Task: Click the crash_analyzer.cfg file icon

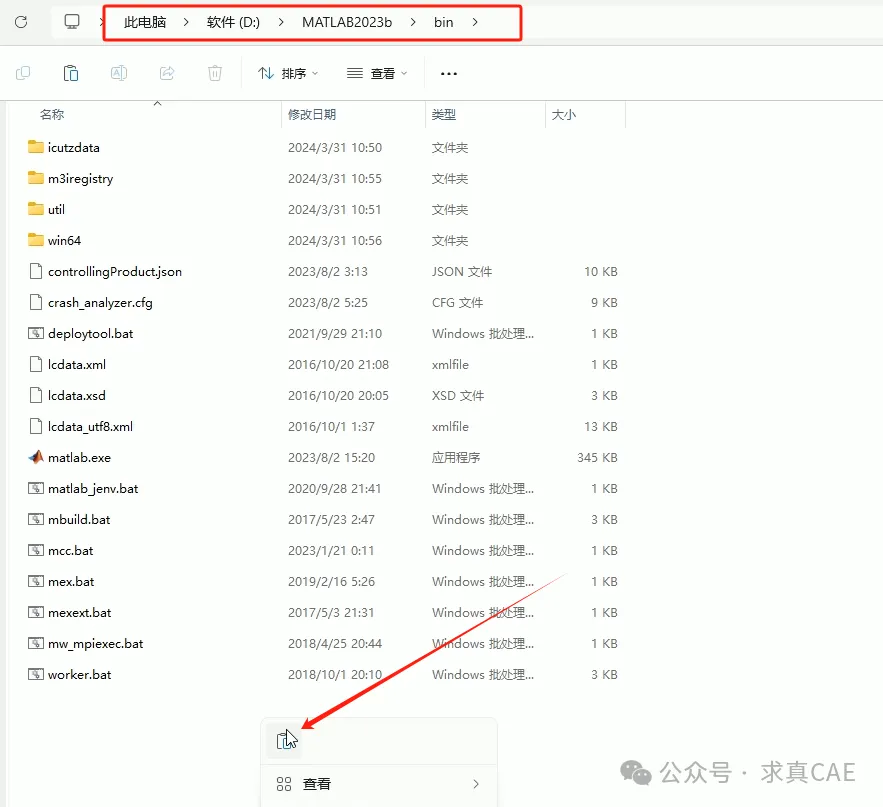Action: click(x=35, y=302)
